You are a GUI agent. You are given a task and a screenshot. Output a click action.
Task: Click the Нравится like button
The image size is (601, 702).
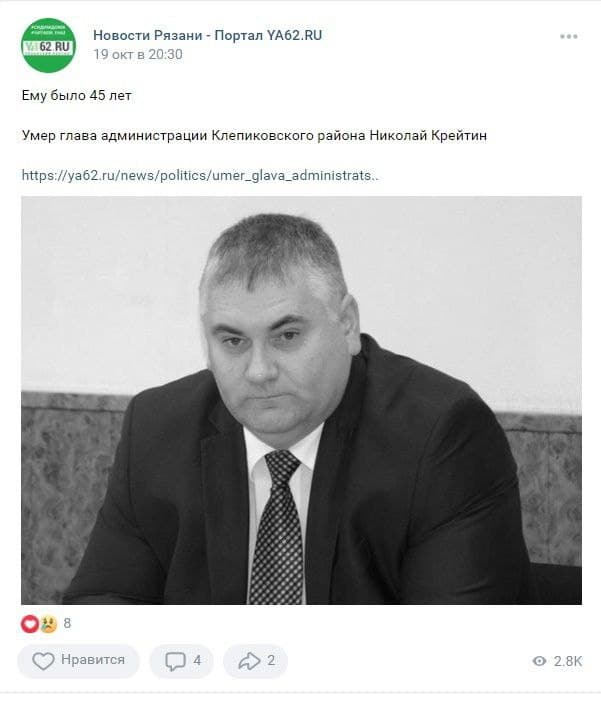(x=78, y=661)
